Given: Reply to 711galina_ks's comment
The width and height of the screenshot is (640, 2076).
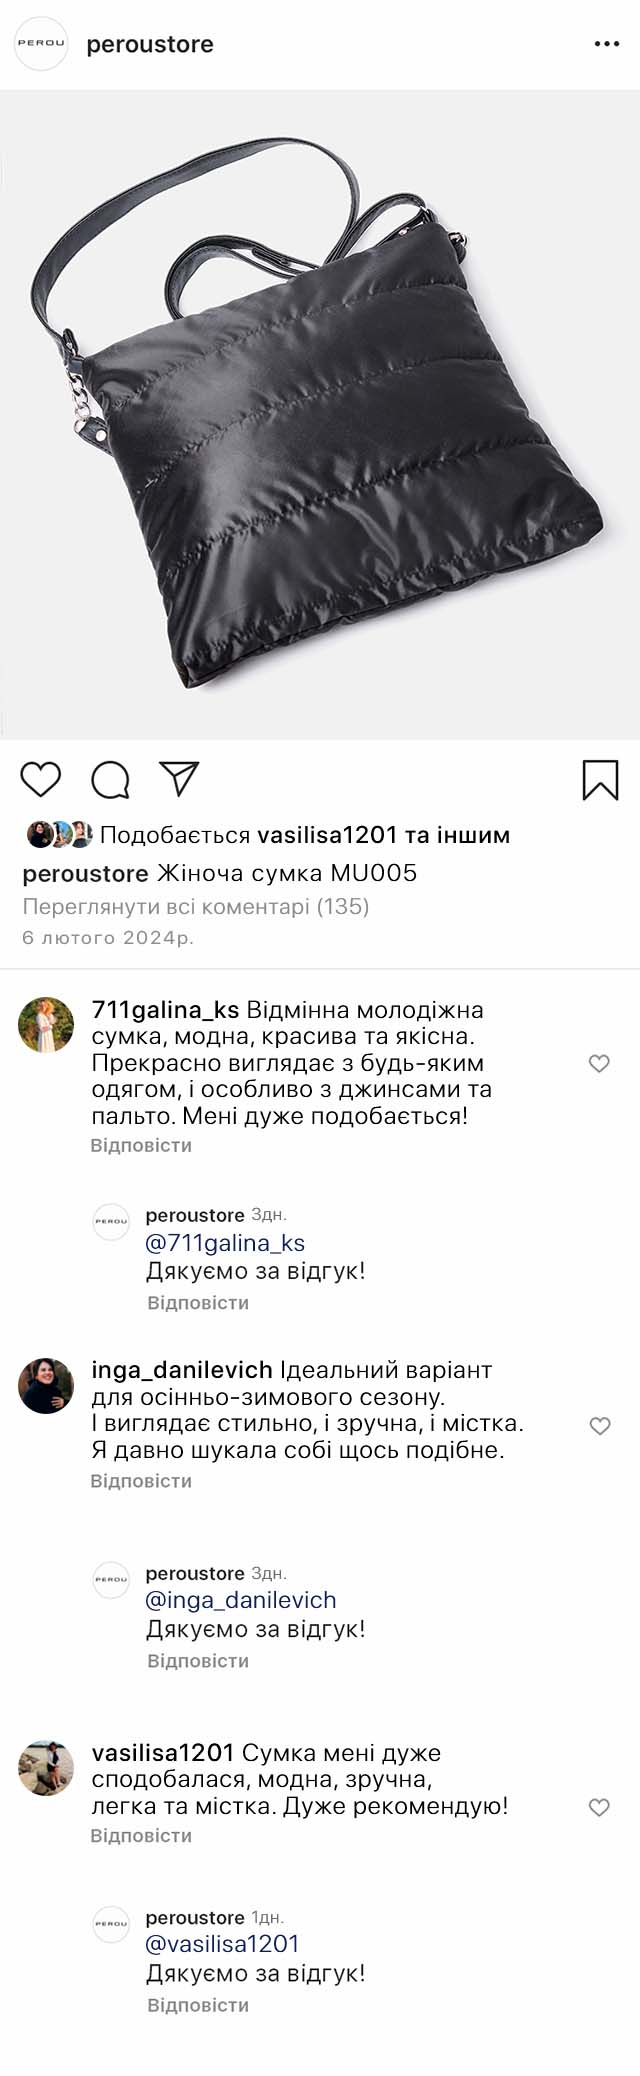Looking at the screenshot, I should [141, 1145].
